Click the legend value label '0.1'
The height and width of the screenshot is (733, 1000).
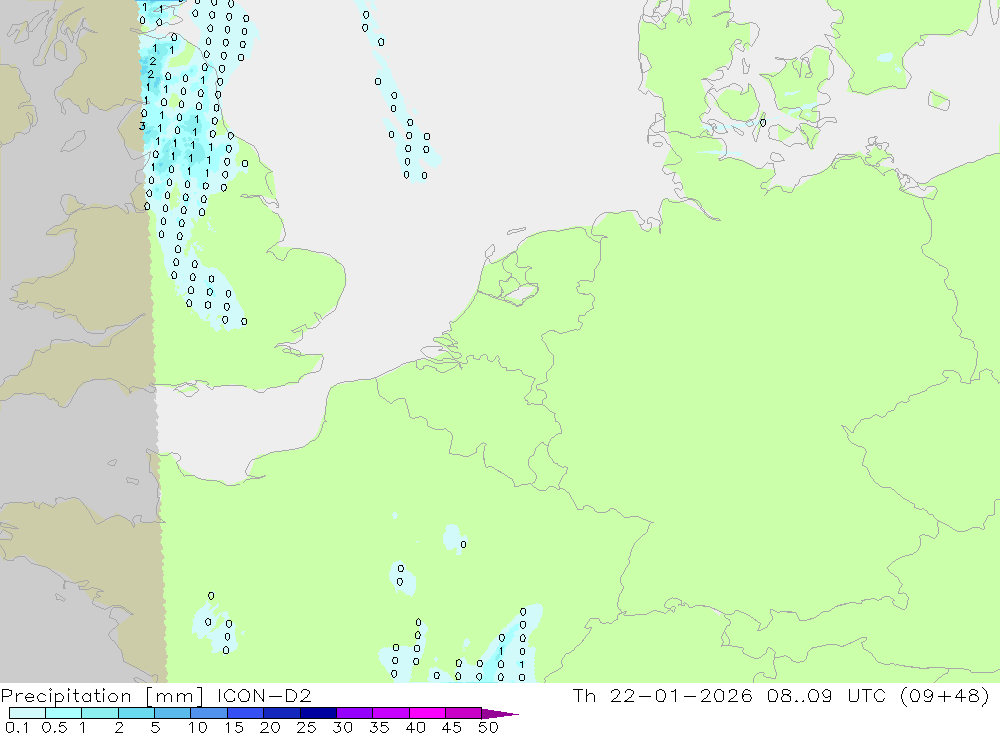point(17,727)
